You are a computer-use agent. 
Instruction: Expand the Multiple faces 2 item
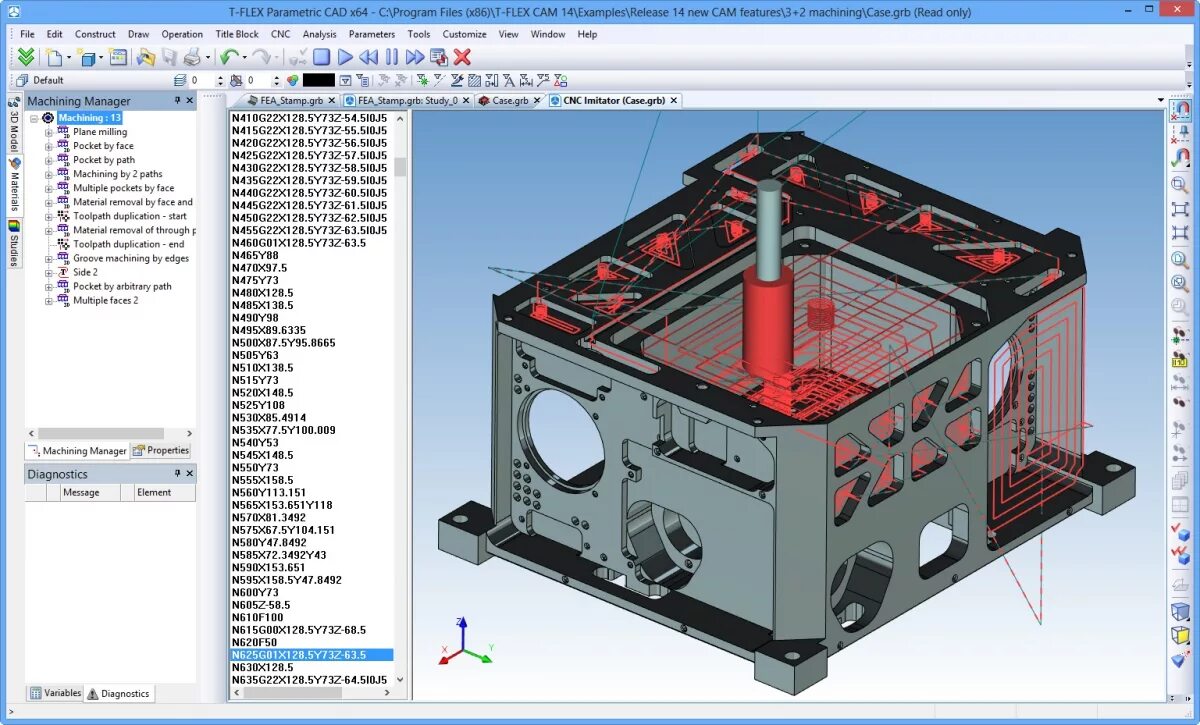point(48,300)
